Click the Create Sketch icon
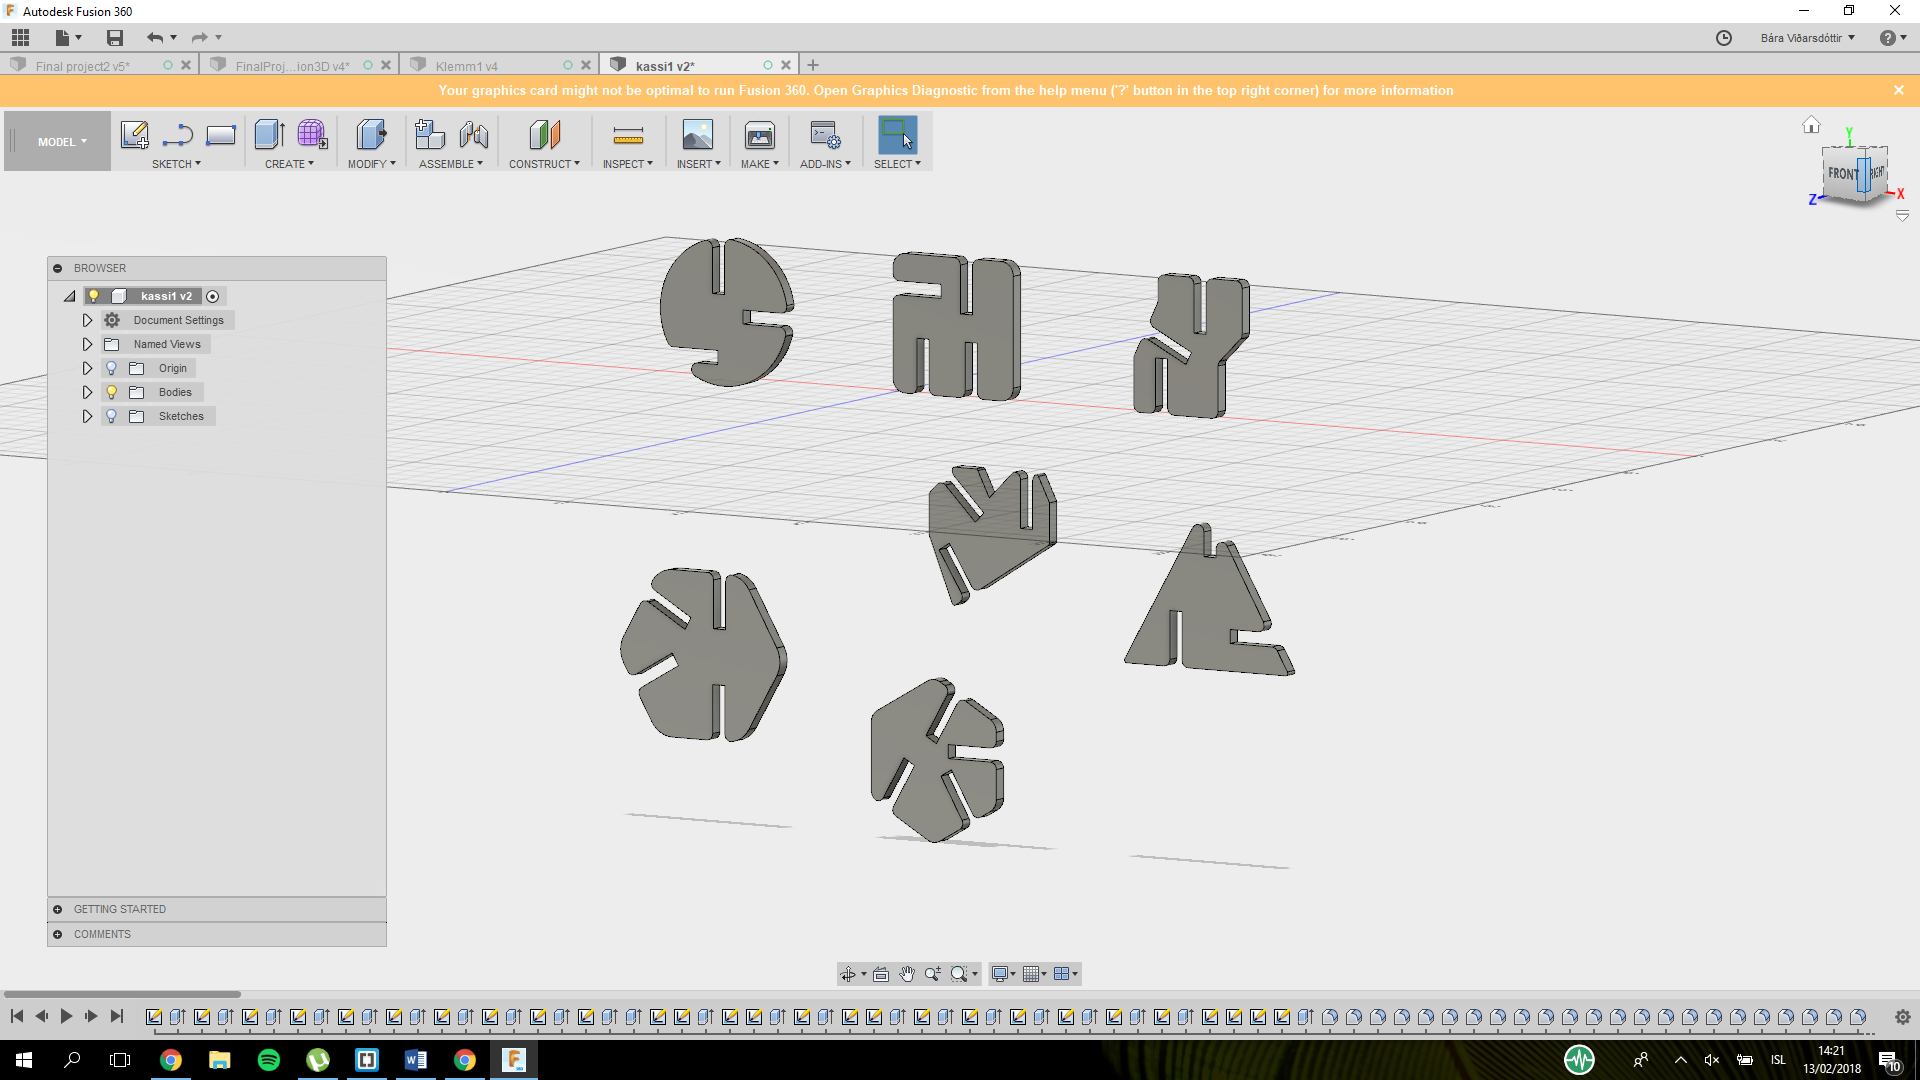1920x1080 pixels. point(134,135)
